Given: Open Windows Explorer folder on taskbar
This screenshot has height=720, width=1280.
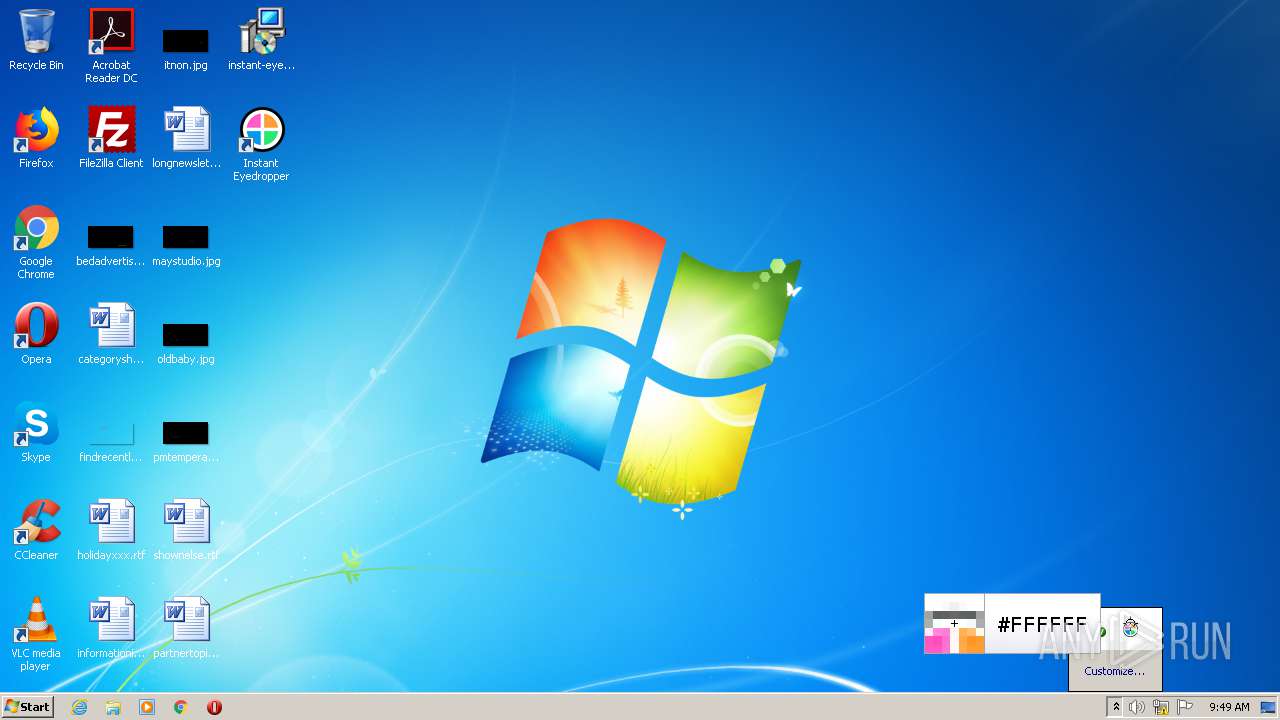Looking at the screenshot, I should [x=113, y=707].
